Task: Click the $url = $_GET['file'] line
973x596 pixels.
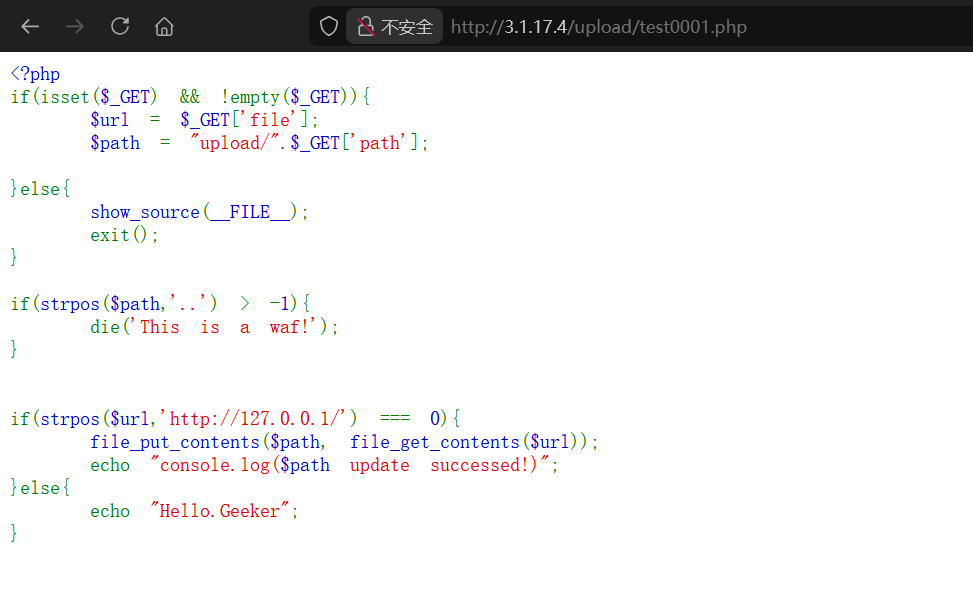Action: click(x=204, y=120)
